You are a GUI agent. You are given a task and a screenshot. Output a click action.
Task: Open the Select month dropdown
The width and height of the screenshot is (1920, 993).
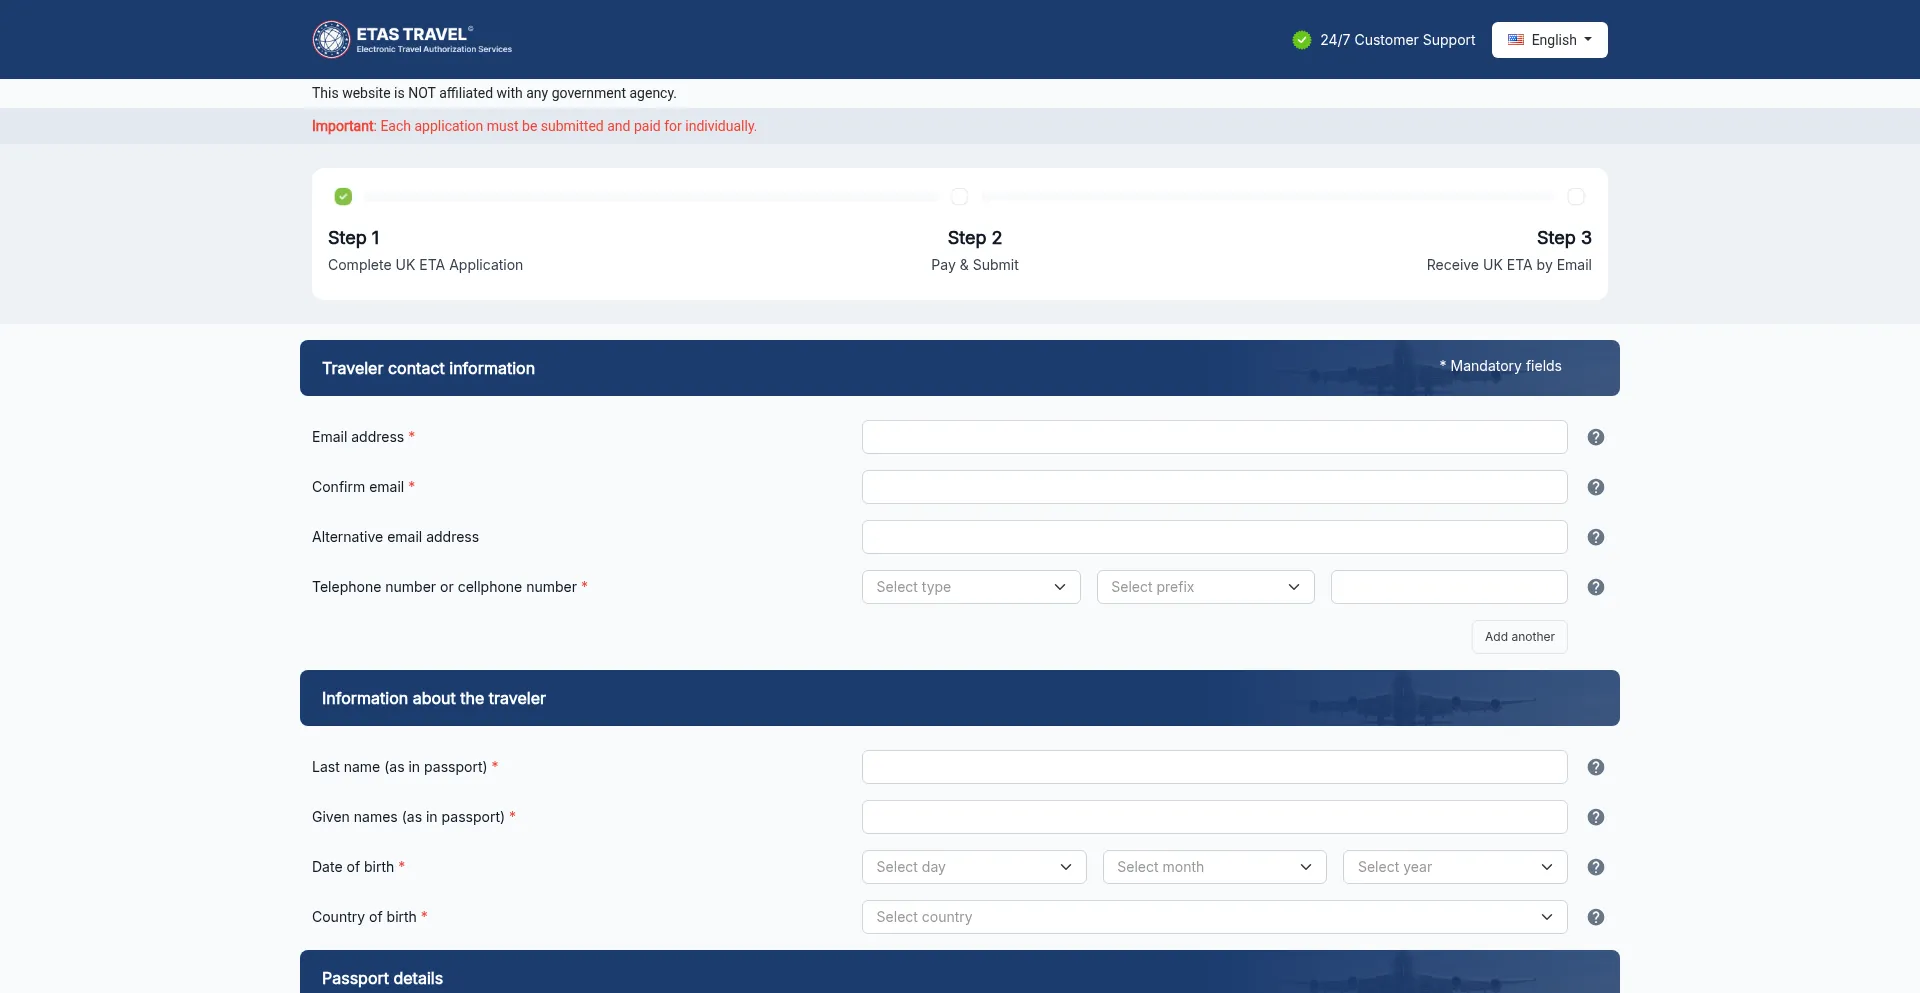point(1214,867)
